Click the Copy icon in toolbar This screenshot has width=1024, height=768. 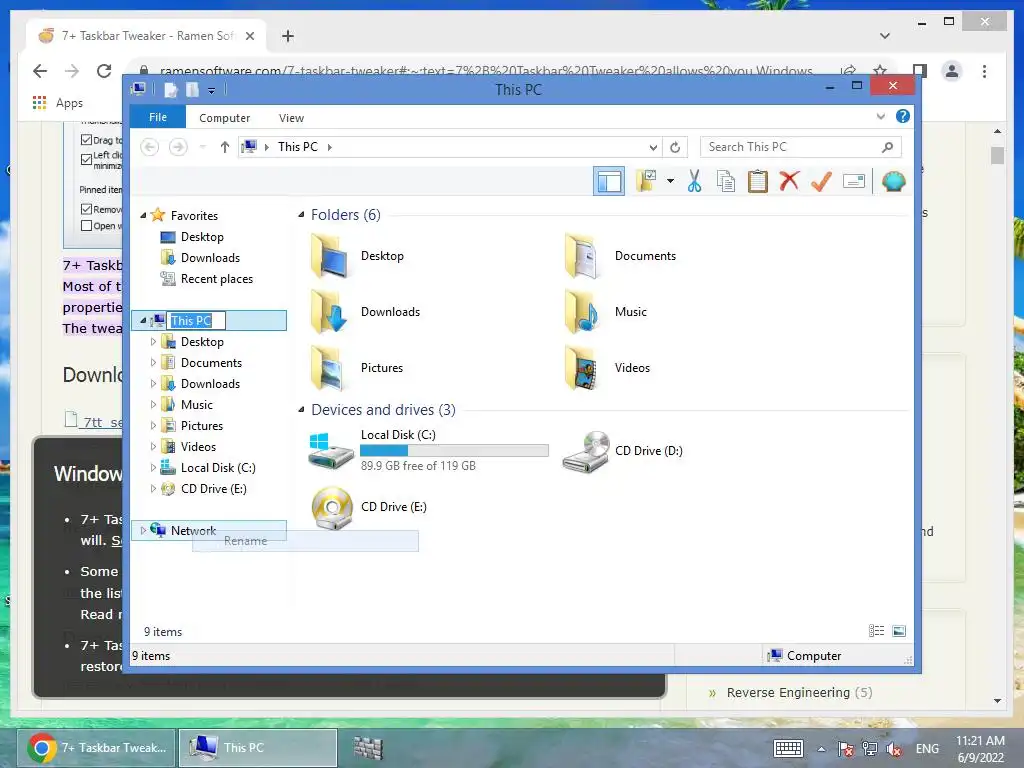coord(726,181)
